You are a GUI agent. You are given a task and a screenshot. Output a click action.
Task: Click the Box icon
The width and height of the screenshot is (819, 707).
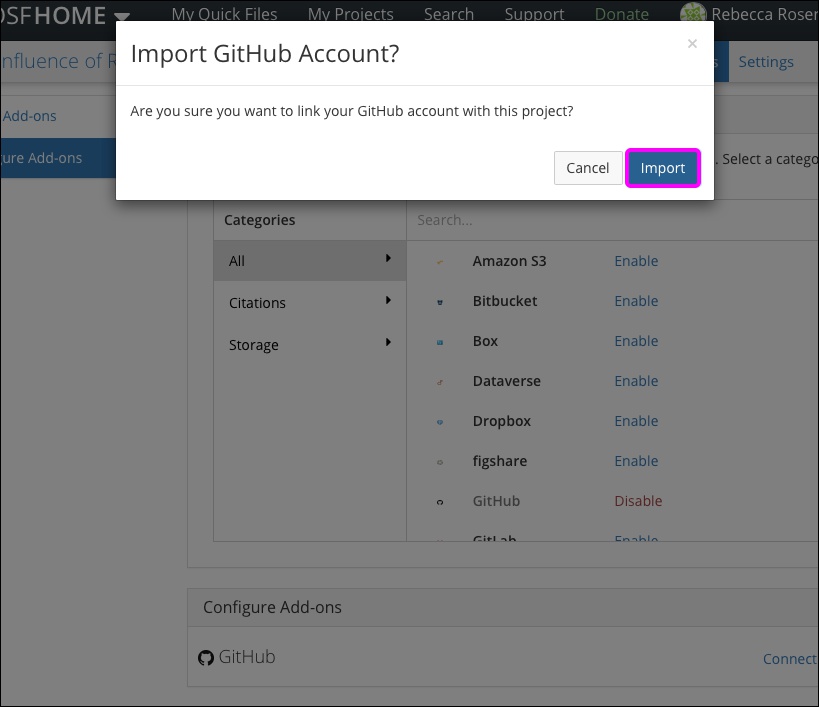pyautogui.click(x=440, y=342)
